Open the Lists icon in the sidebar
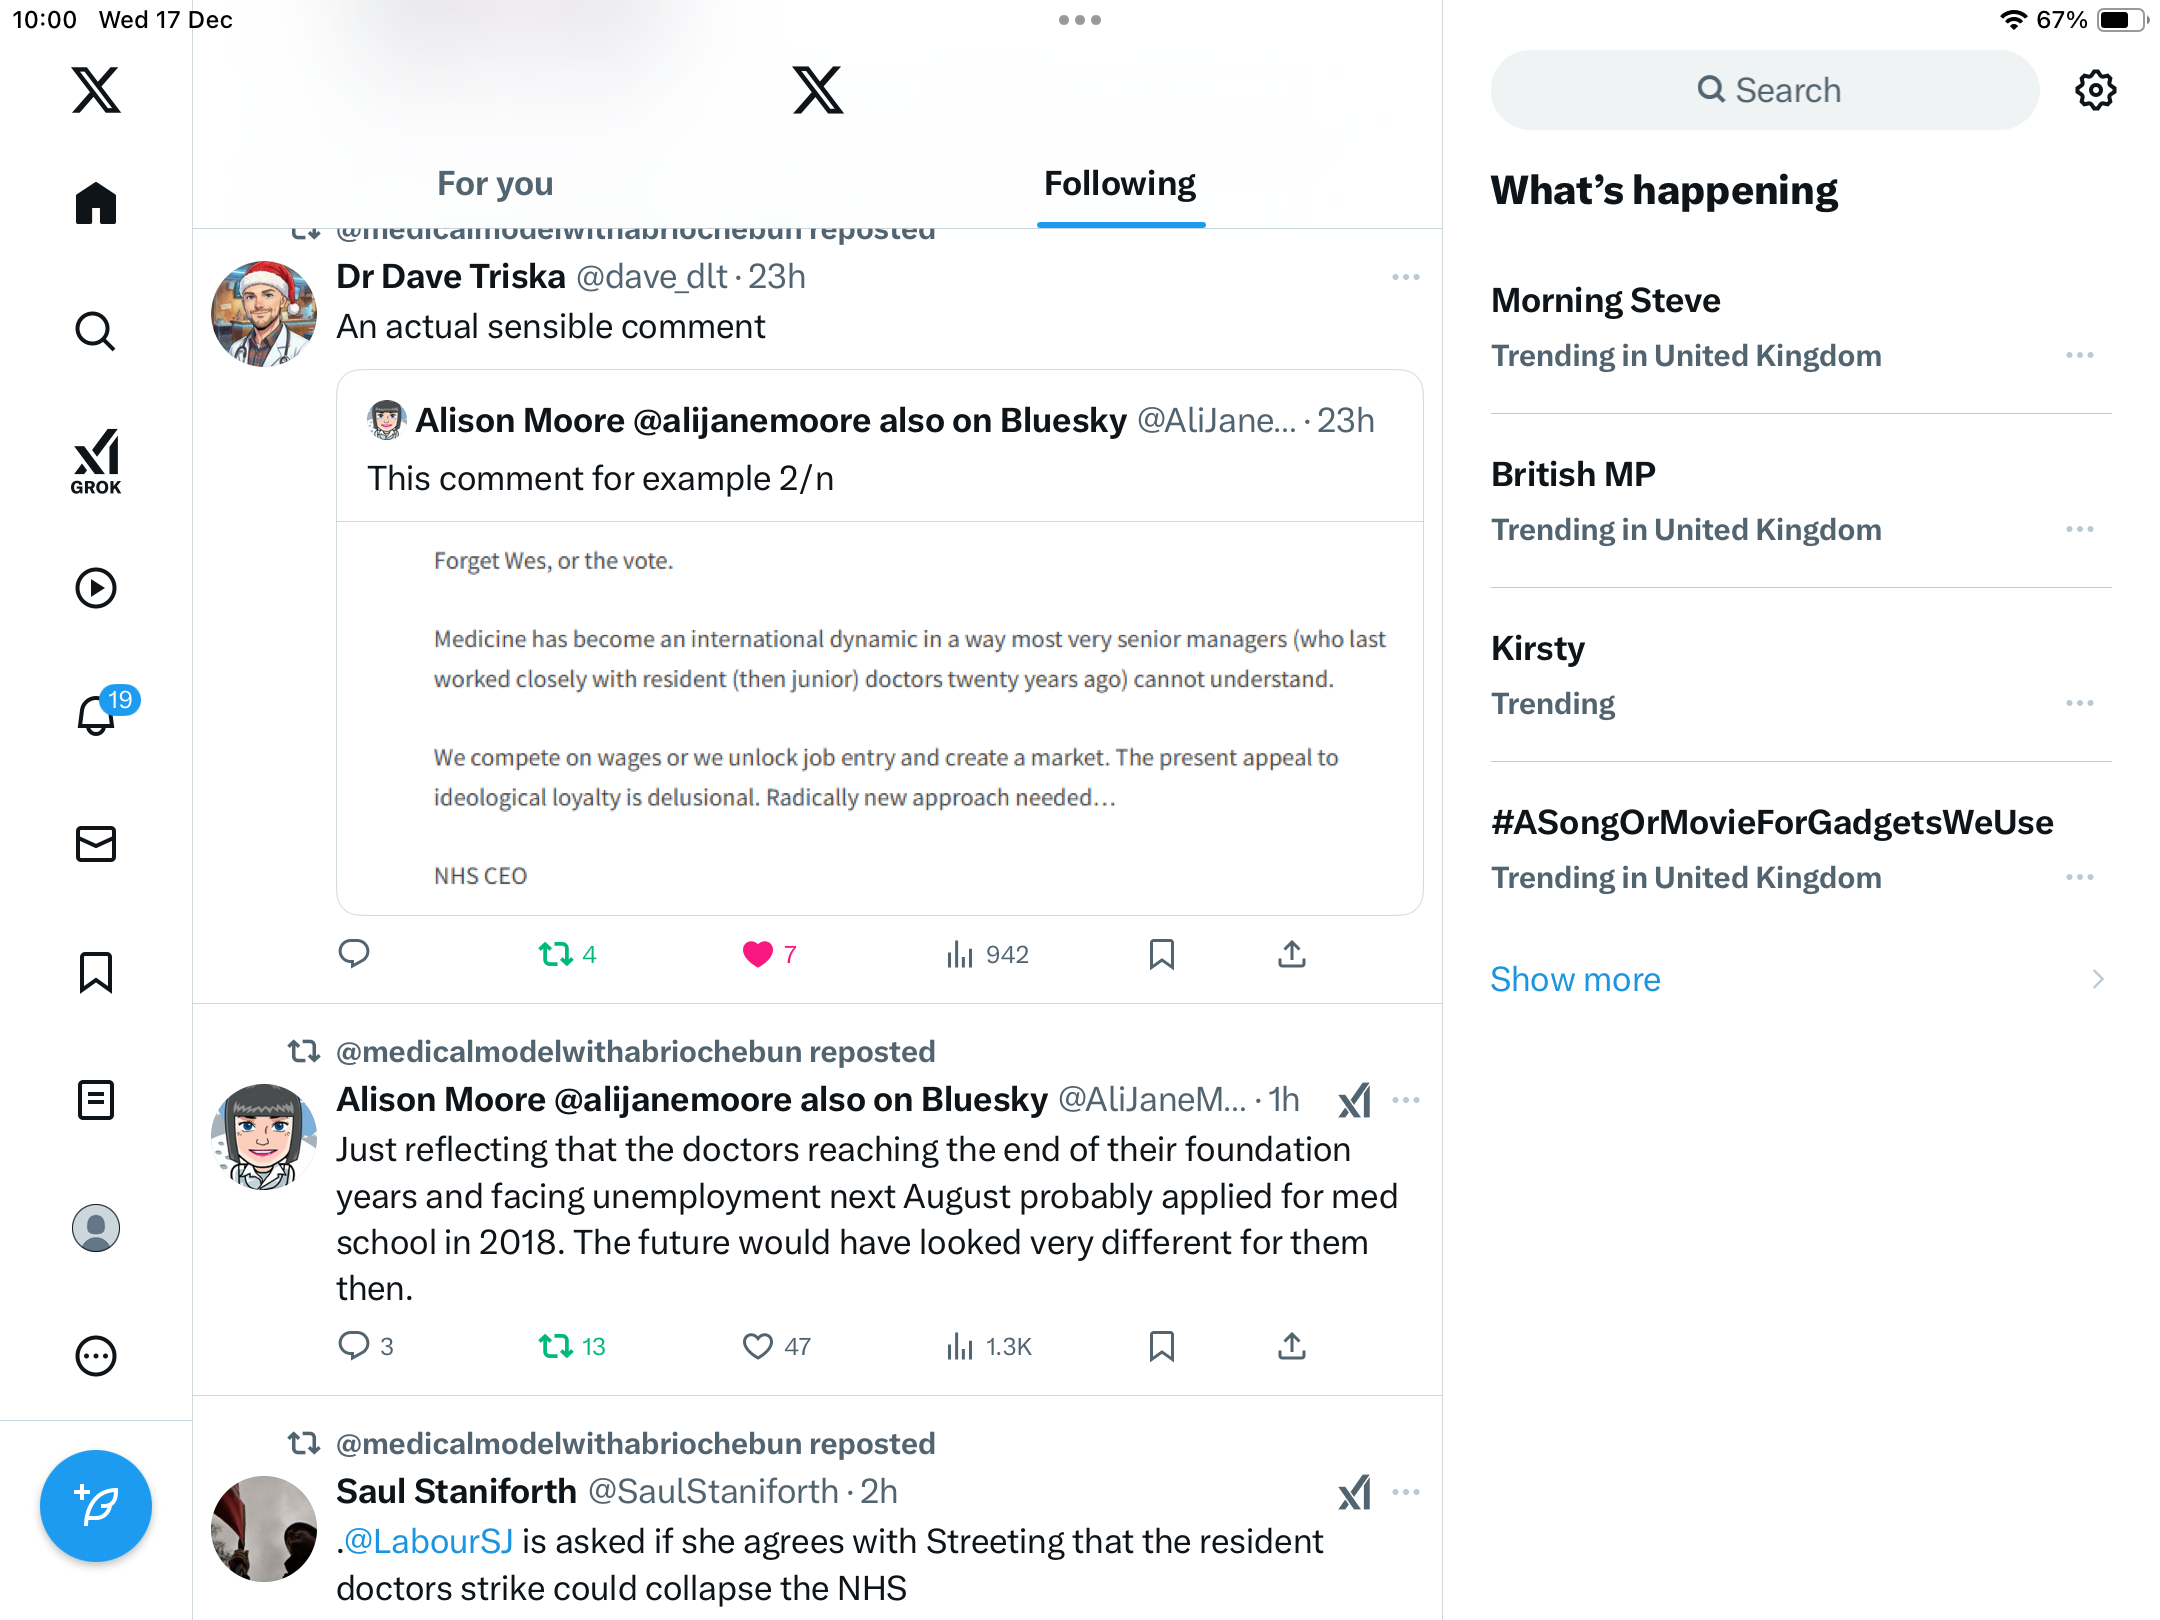Viewport: 2160px width, 1620px height. [x=96, y=1100]
